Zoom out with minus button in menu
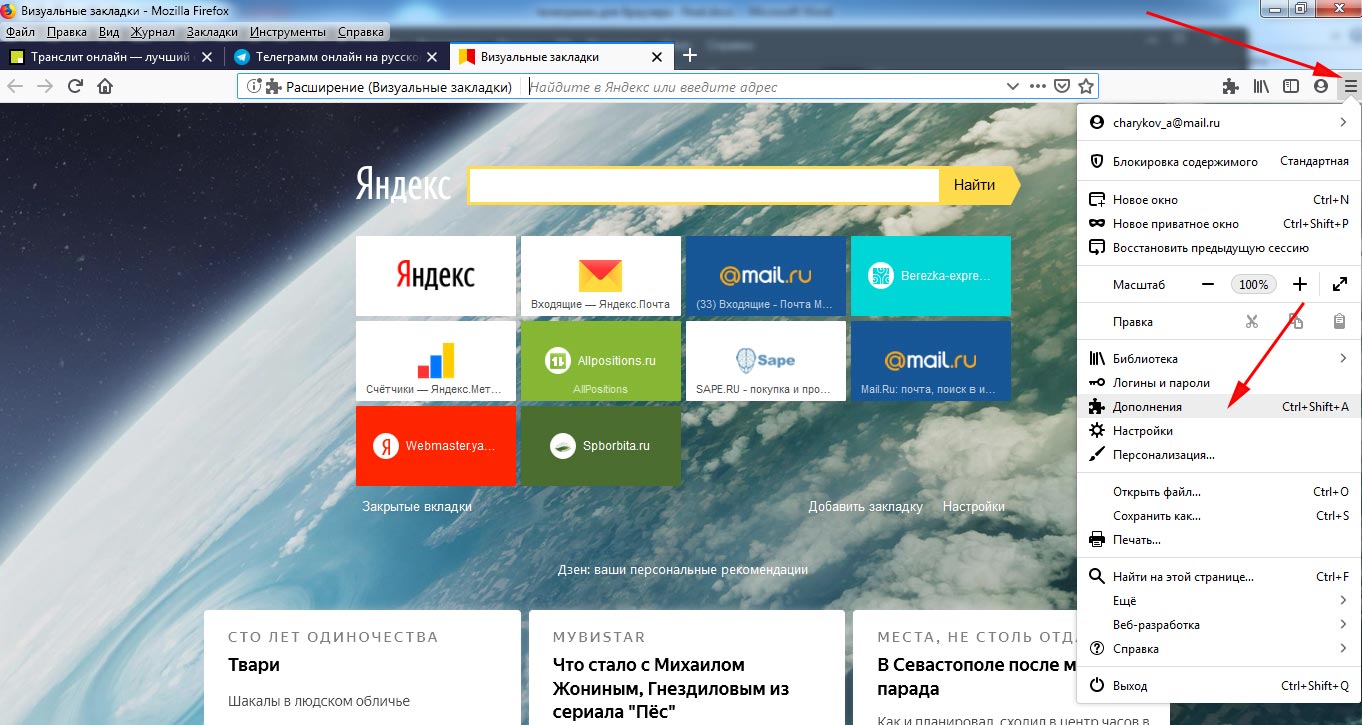Screen dimensions: 1362x725 [1207, 285]
